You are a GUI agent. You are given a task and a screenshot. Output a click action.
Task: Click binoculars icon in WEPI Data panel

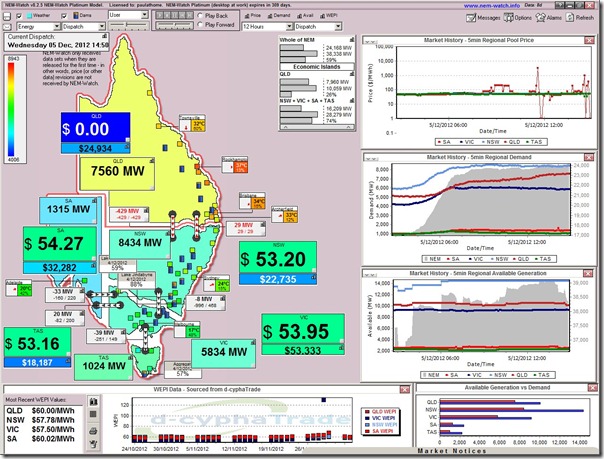coord(93,402)
